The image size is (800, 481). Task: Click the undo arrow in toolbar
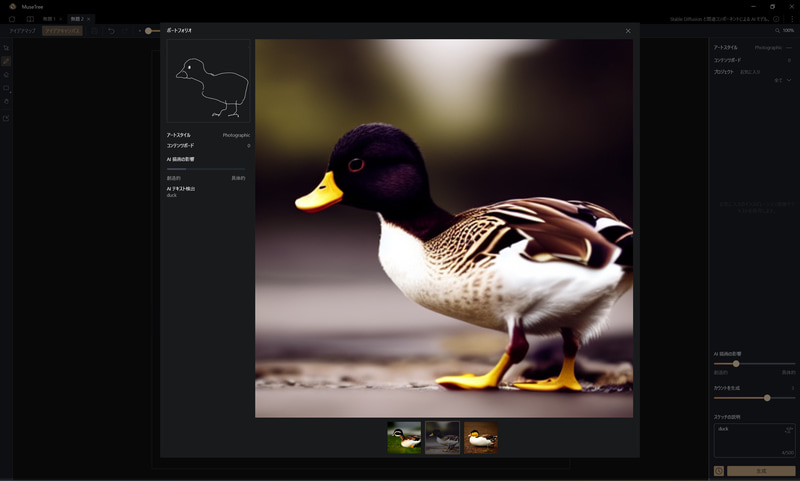coord(111,31)
